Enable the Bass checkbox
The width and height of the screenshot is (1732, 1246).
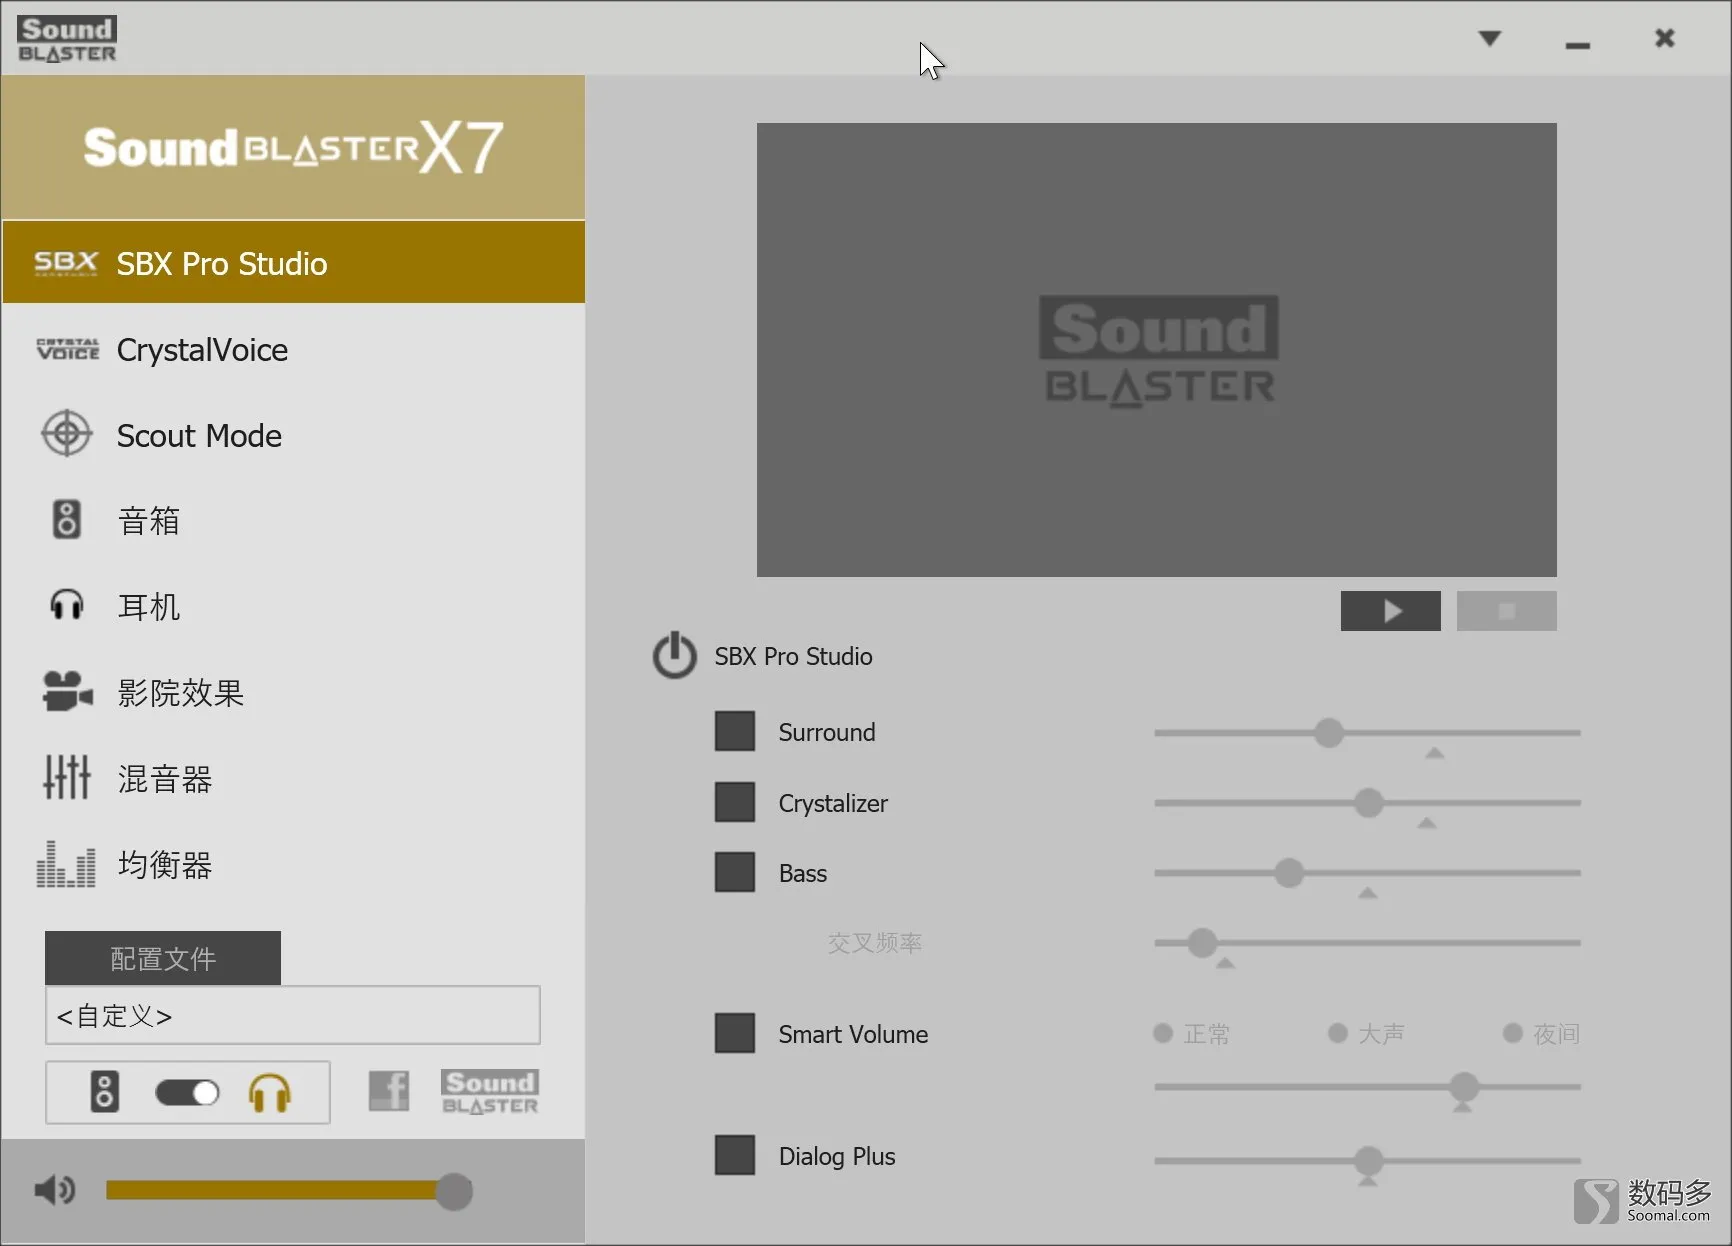click(x=735, y=872)
